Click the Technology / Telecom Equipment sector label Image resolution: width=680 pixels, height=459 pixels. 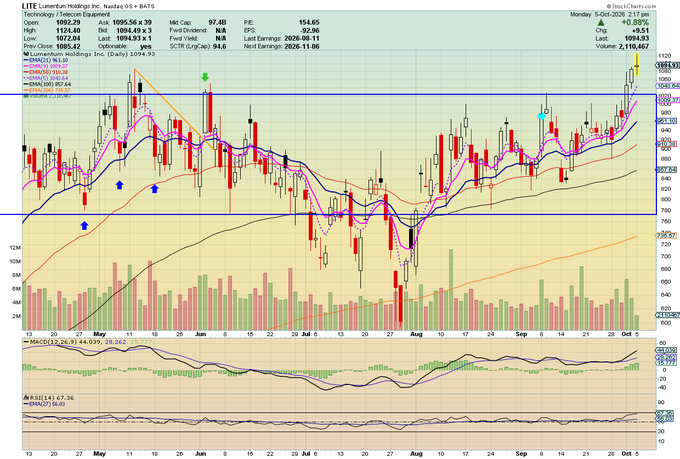tap(67, 14)
